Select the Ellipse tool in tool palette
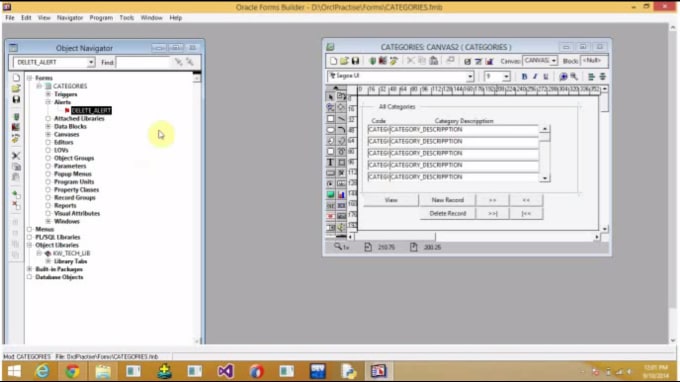Image resolution: width=680 pixels, height=382 pixels. click(x=330, y=129)
